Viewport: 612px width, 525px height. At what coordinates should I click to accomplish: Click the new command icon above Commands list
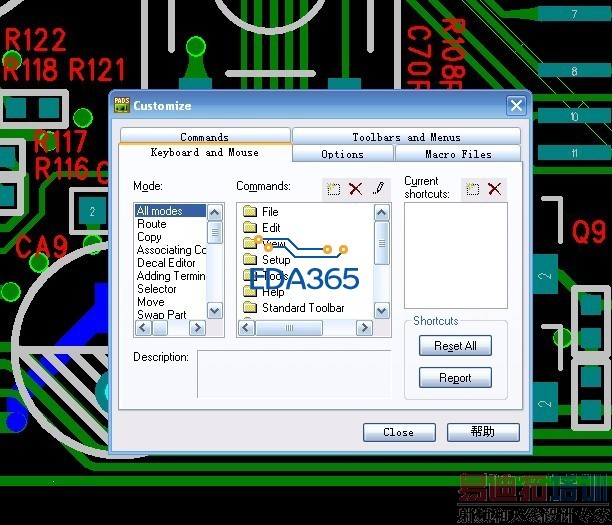pos(333,189)
